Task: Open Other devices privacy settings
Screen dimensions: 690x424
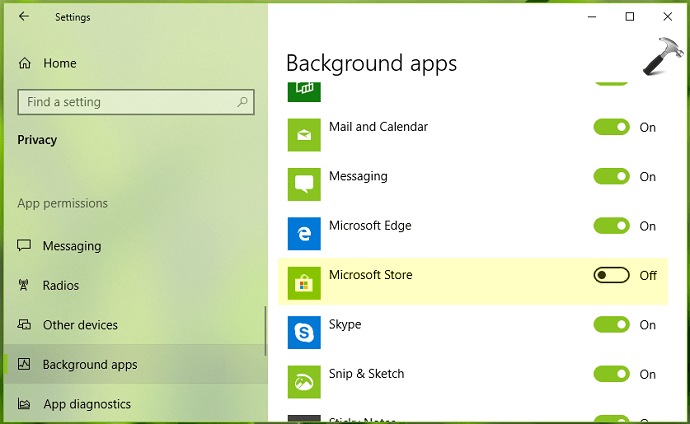Action: tap(135, 325)
